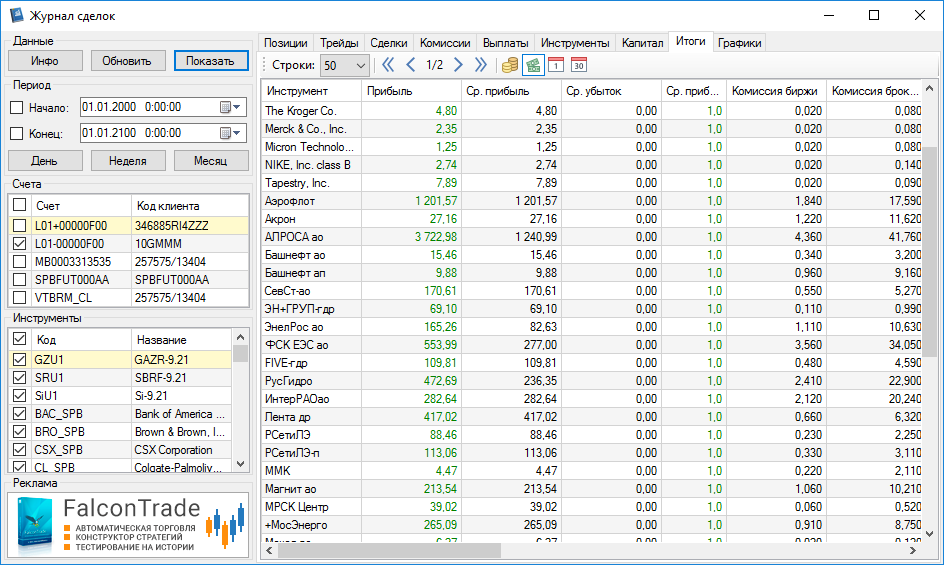This screenshot has width=944, height=565.
Task: Click the instruments list scrollbar thumb
Action: point(240,354)
